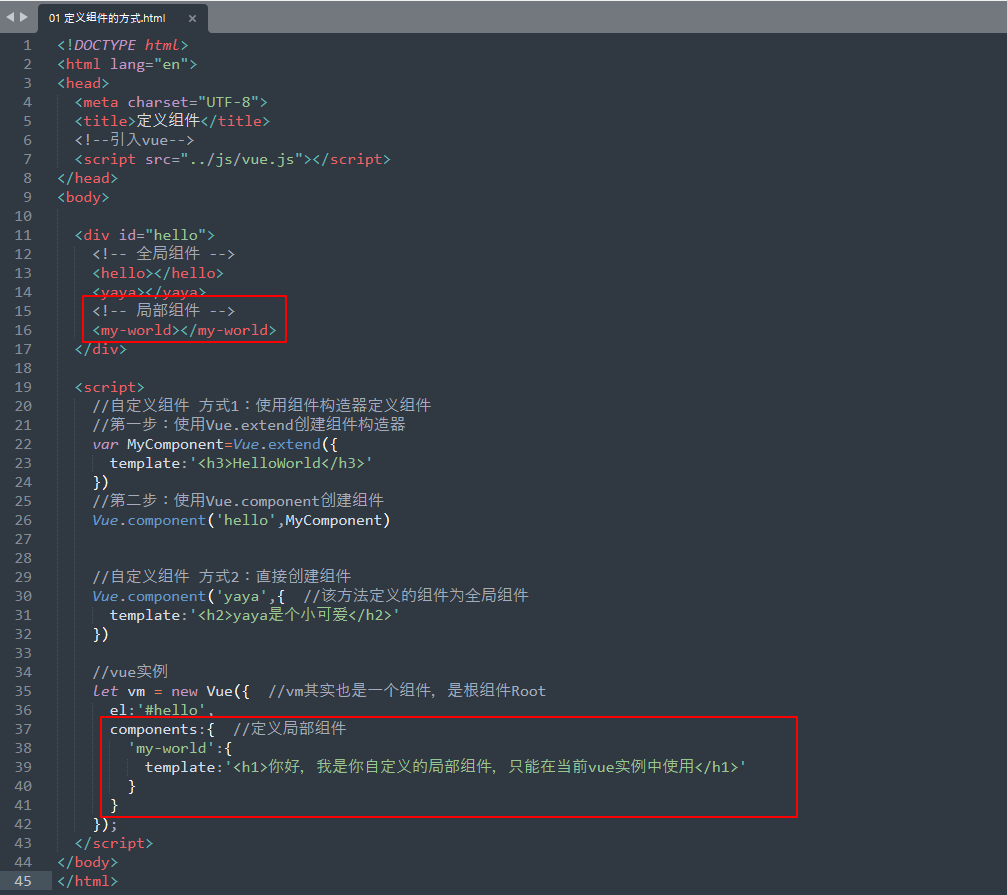Click the }); line closing the Vue instance
The image size is (1007, 895).
click(105, 824)
